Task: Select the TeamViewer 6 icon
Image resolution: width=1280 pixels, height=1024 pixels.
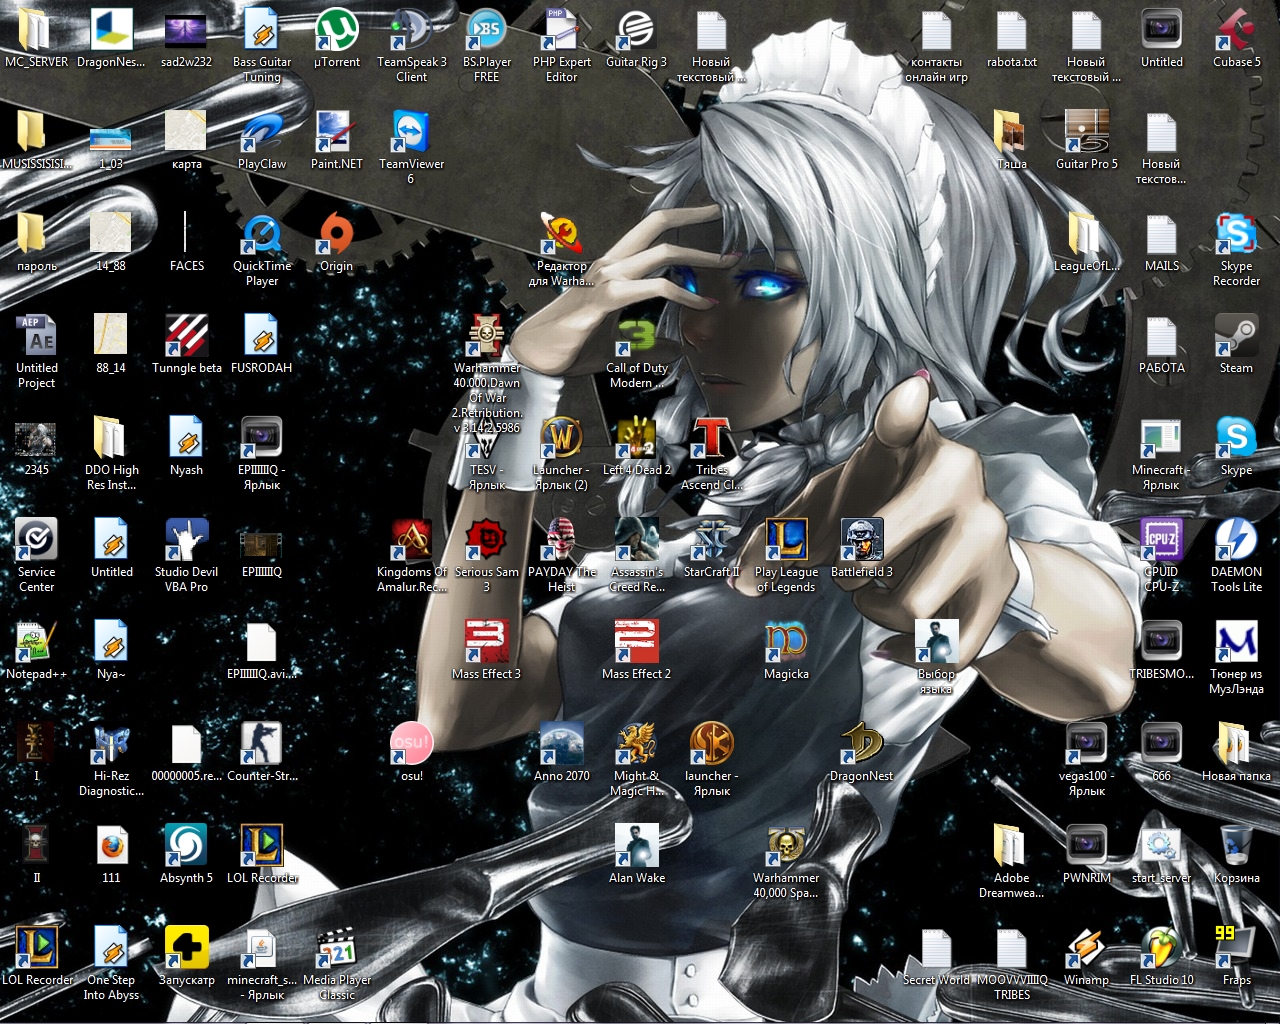Action: pos(412,132)
